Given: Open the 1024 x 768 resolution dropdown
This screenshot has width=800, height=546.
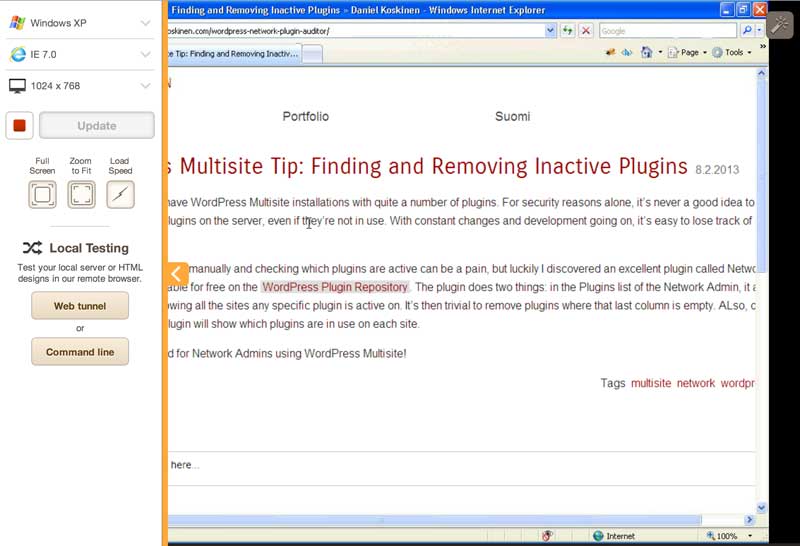Looking at the screenshot, I should coord(80,86).
